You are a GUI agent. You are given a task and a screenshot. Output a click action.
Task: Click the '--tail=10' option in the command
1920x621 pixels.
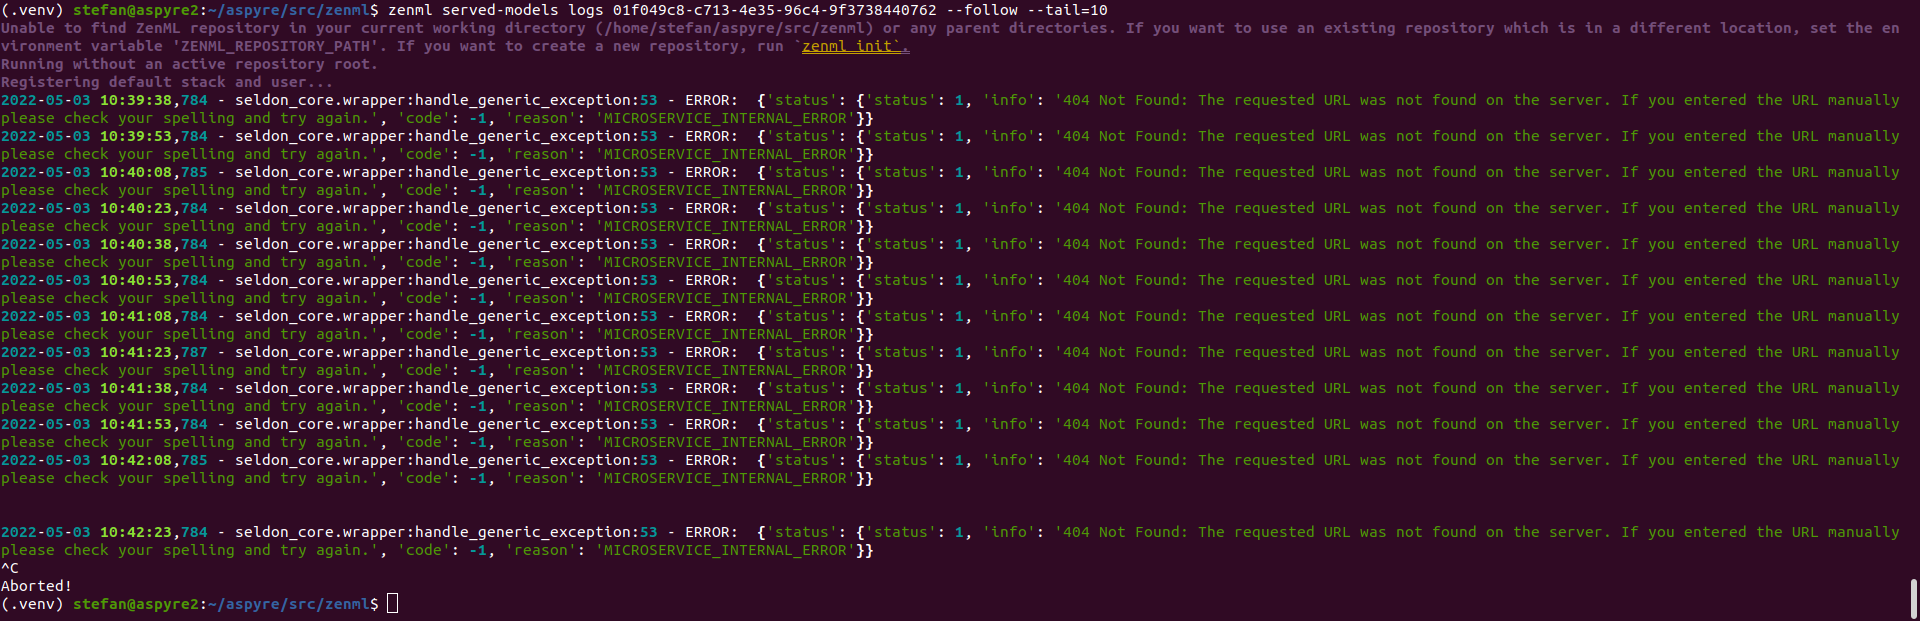(1068, 10)
